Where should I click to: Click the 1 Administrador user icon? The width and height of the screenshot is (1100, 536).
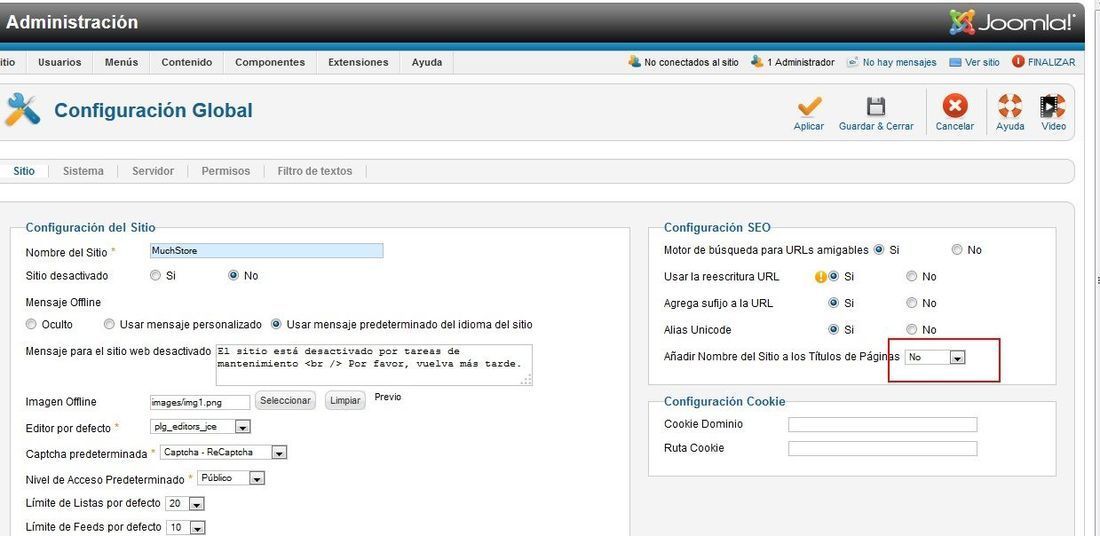(x=756, y=62)
